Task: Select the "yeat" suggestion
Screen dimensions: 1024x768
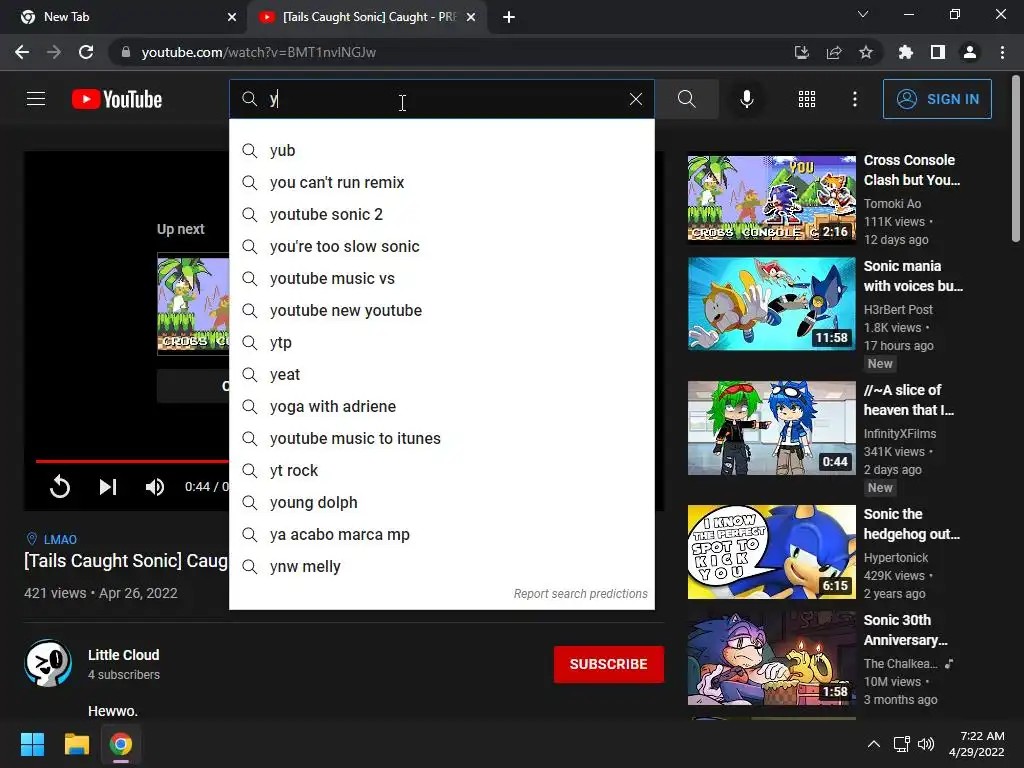Action: (441, 374)
